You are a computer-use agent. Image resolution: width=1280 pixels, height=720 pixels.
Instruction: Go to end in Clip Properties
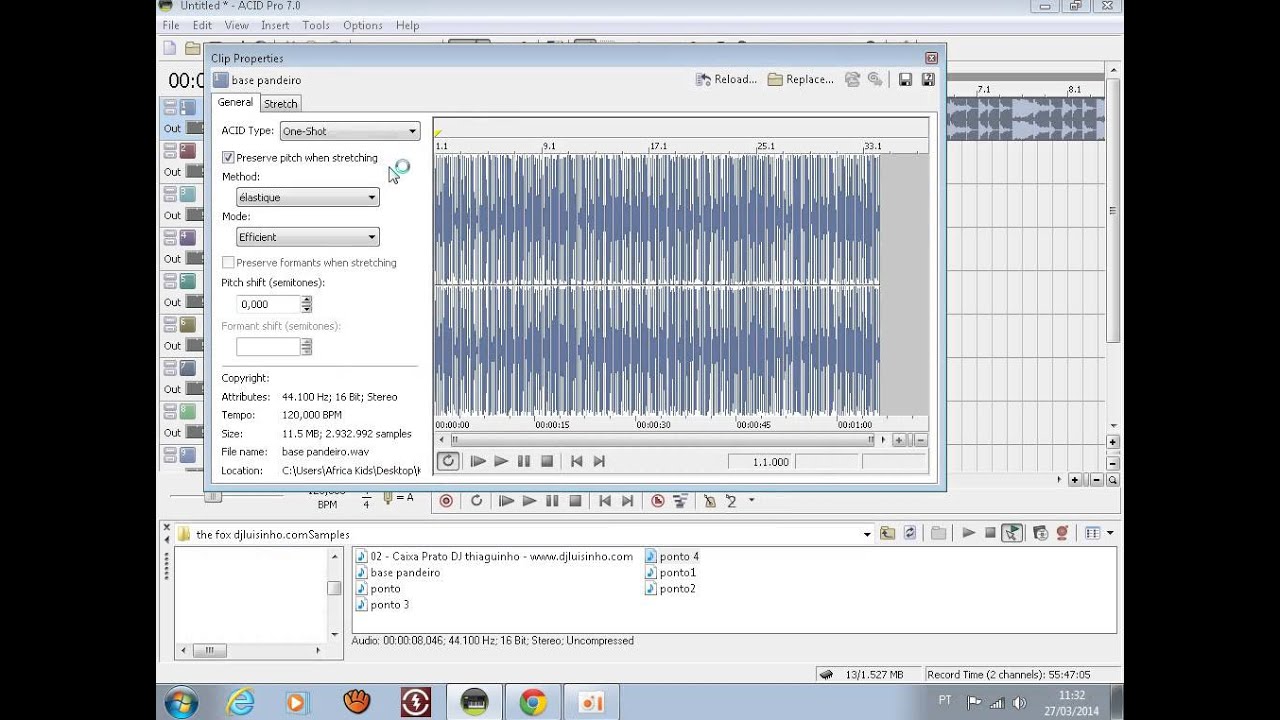pos(599,461)
